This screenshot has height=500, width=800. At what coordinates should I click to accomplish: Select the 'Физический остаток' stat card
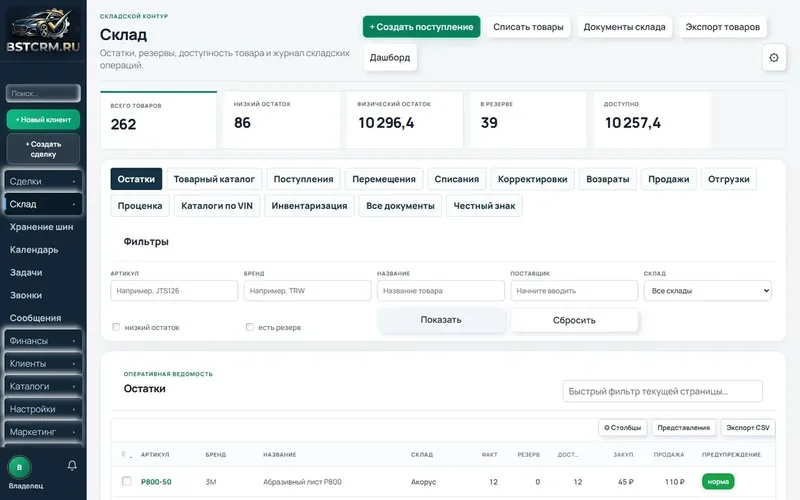405,120
